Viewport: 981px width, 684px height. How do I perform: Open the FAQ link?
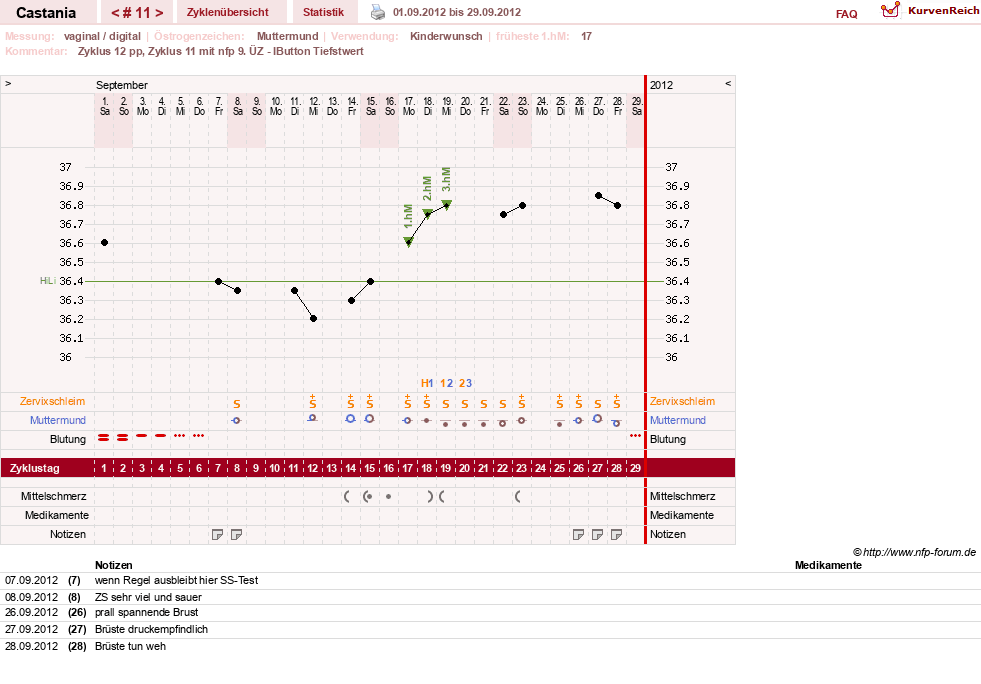click(x=846, y=14)
